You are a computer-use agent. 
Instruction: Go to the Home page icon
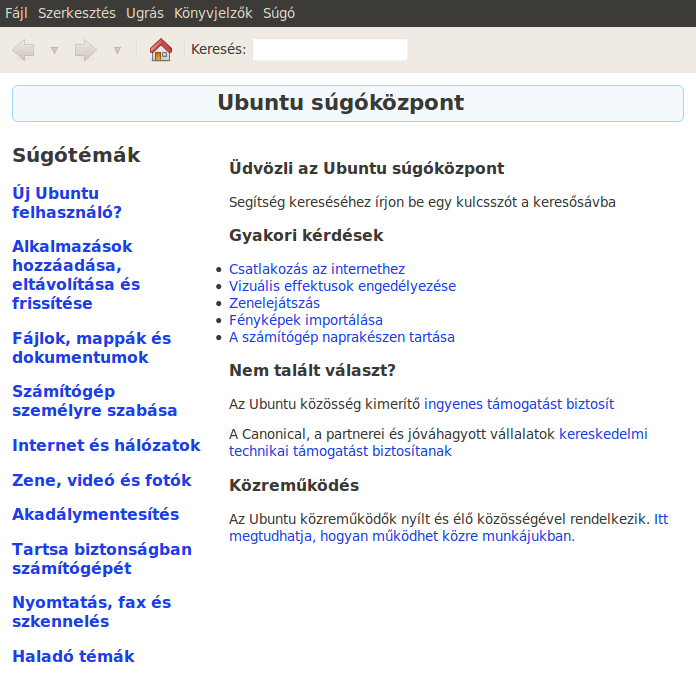(161, 50)
